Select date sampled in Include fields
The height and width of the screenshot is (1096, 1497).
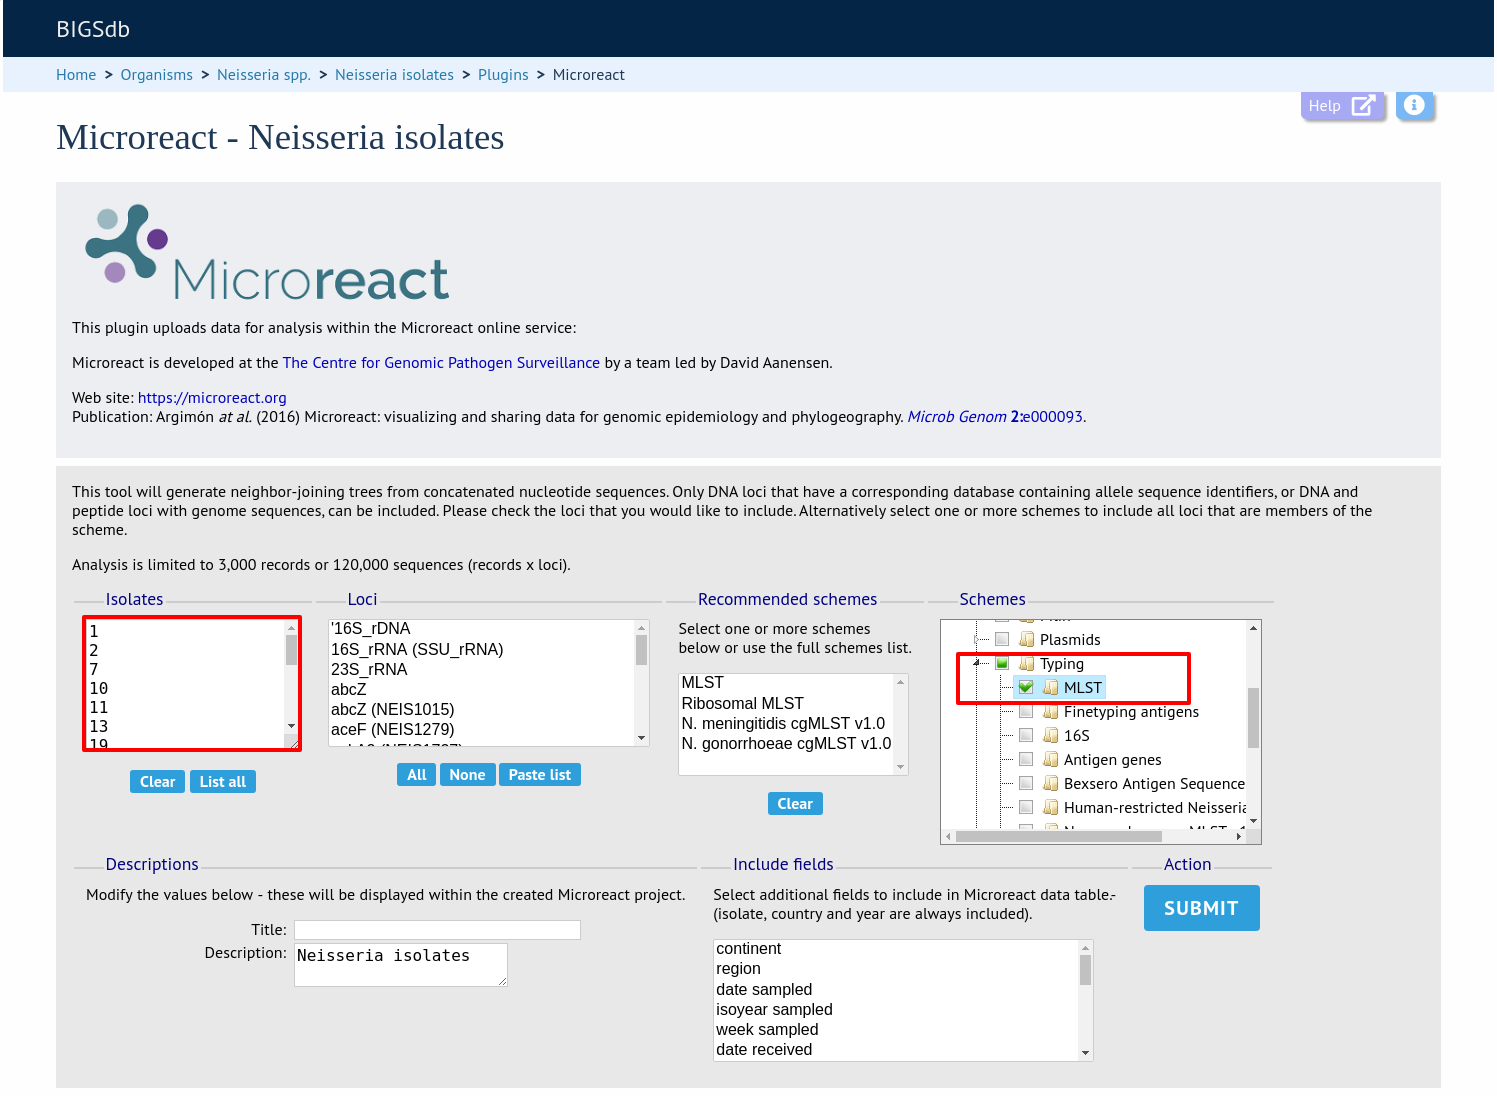(896, 990)
